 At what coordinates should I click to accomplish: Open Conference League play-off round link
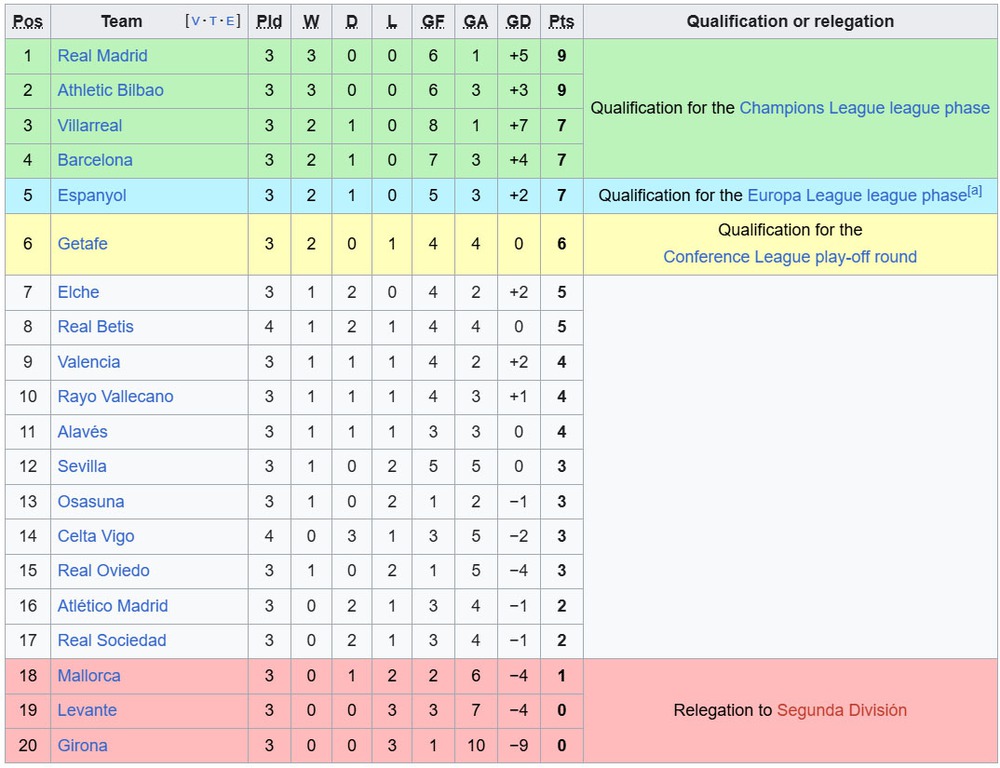[x=790, y=256]
